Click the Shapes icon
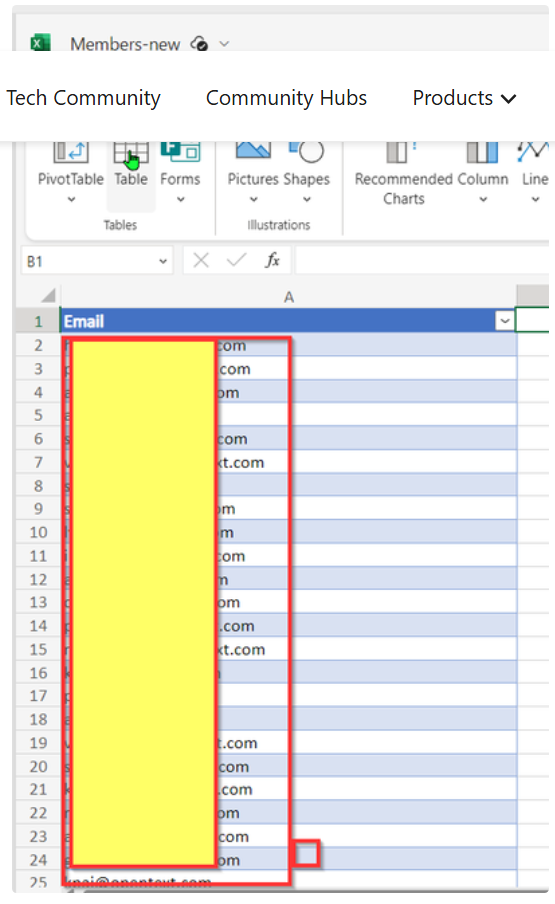Viewport: 555px width, 904px height. (307, 152)
